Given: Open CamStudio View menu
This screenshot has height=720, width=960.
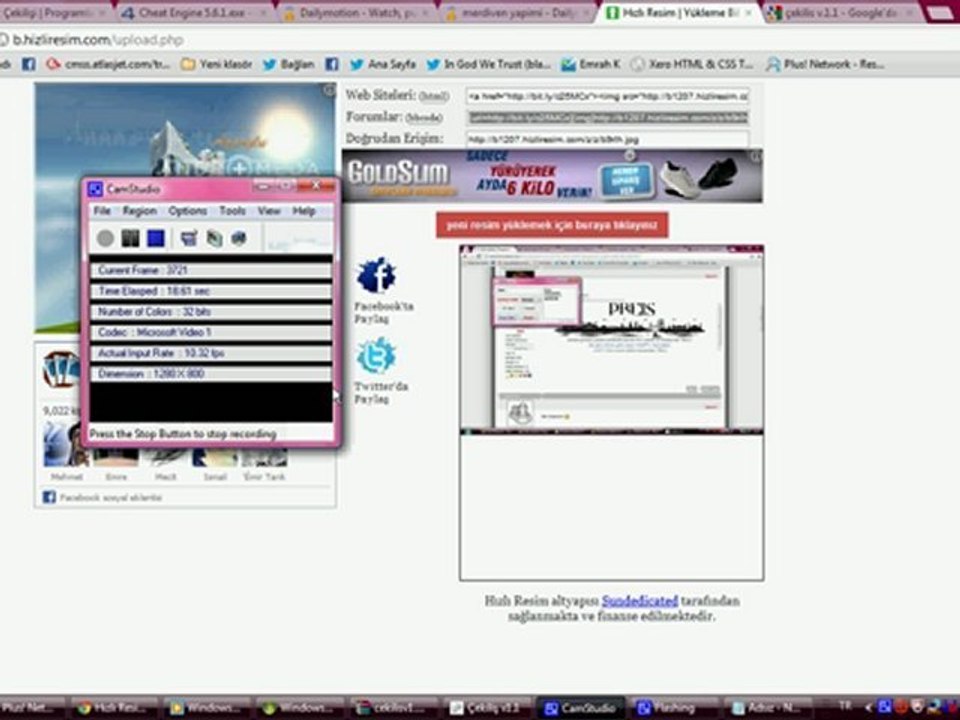Looking at the screenshot, I should (269, 211).
